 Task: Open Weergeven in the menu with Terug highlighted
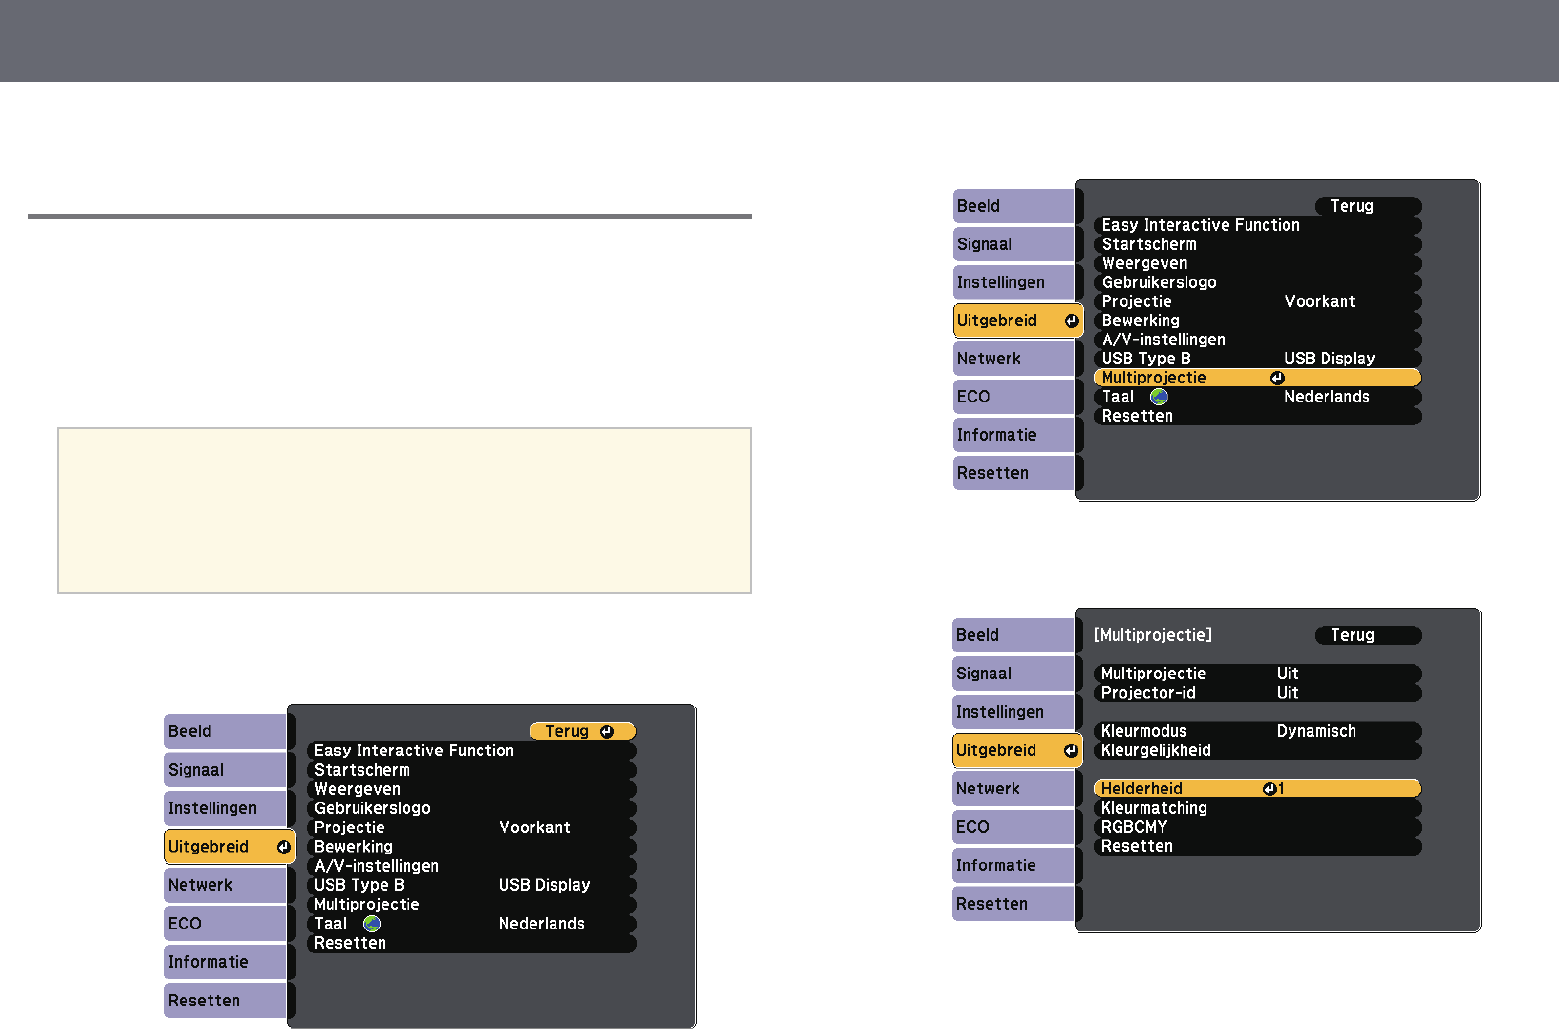(x=472, y=789)
